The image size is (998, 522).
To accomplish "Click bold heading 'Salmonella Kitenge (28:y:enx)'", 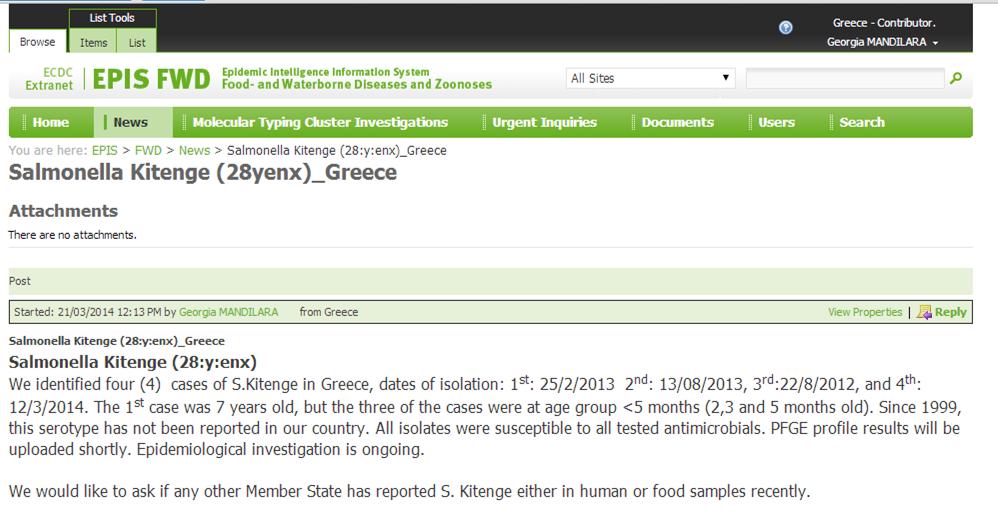I will [x=132, y=362].
